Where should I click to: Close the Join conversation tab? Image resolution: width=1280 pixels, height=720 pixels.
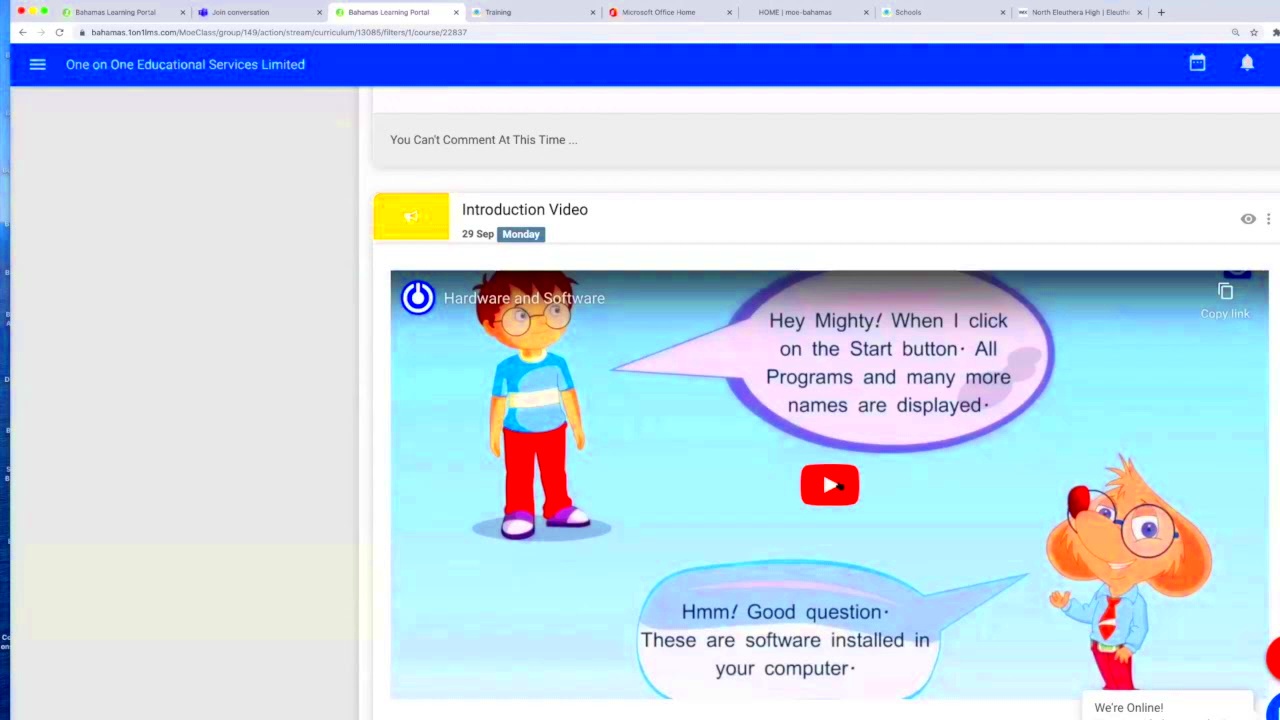point(320,13)
